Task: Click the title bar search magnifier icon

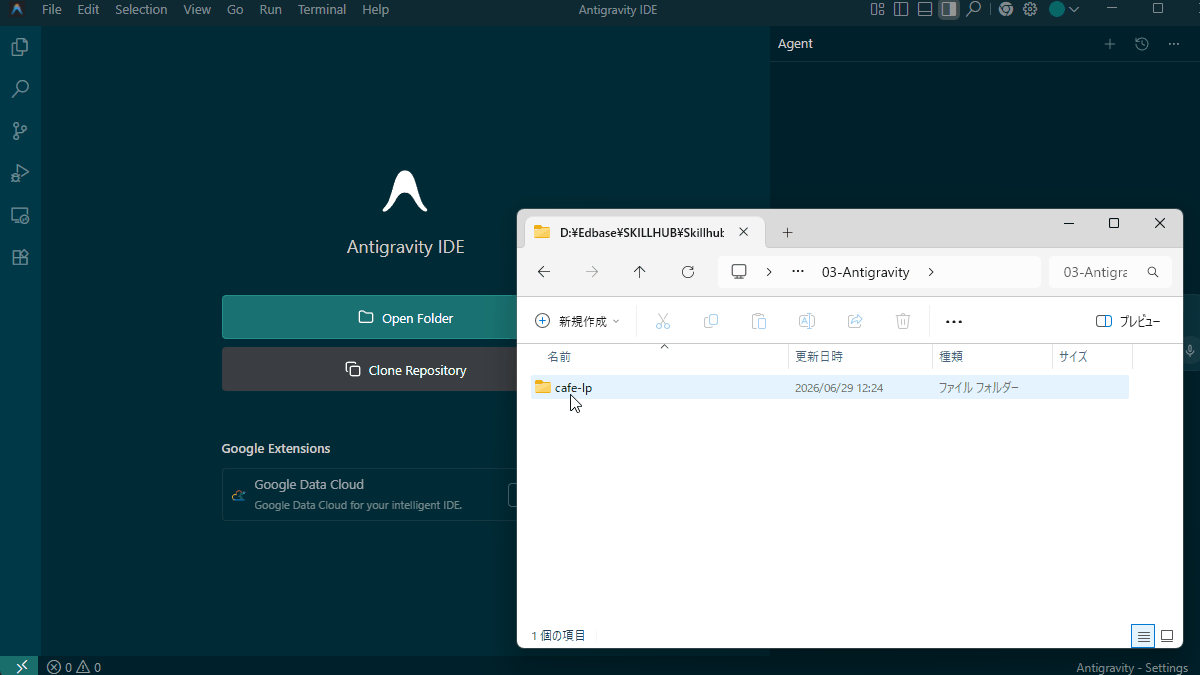Action: pyautogui.click(x=973, y=9)
